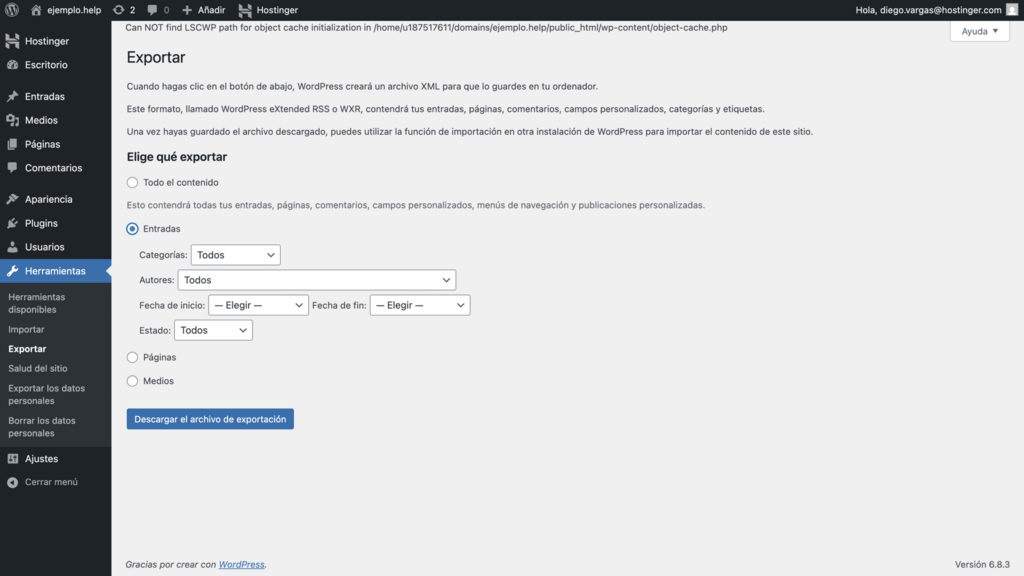Open the Ayuda panel at top right
The width and height of the screenshot is (1024, 576).
click(x=978, y=31)
